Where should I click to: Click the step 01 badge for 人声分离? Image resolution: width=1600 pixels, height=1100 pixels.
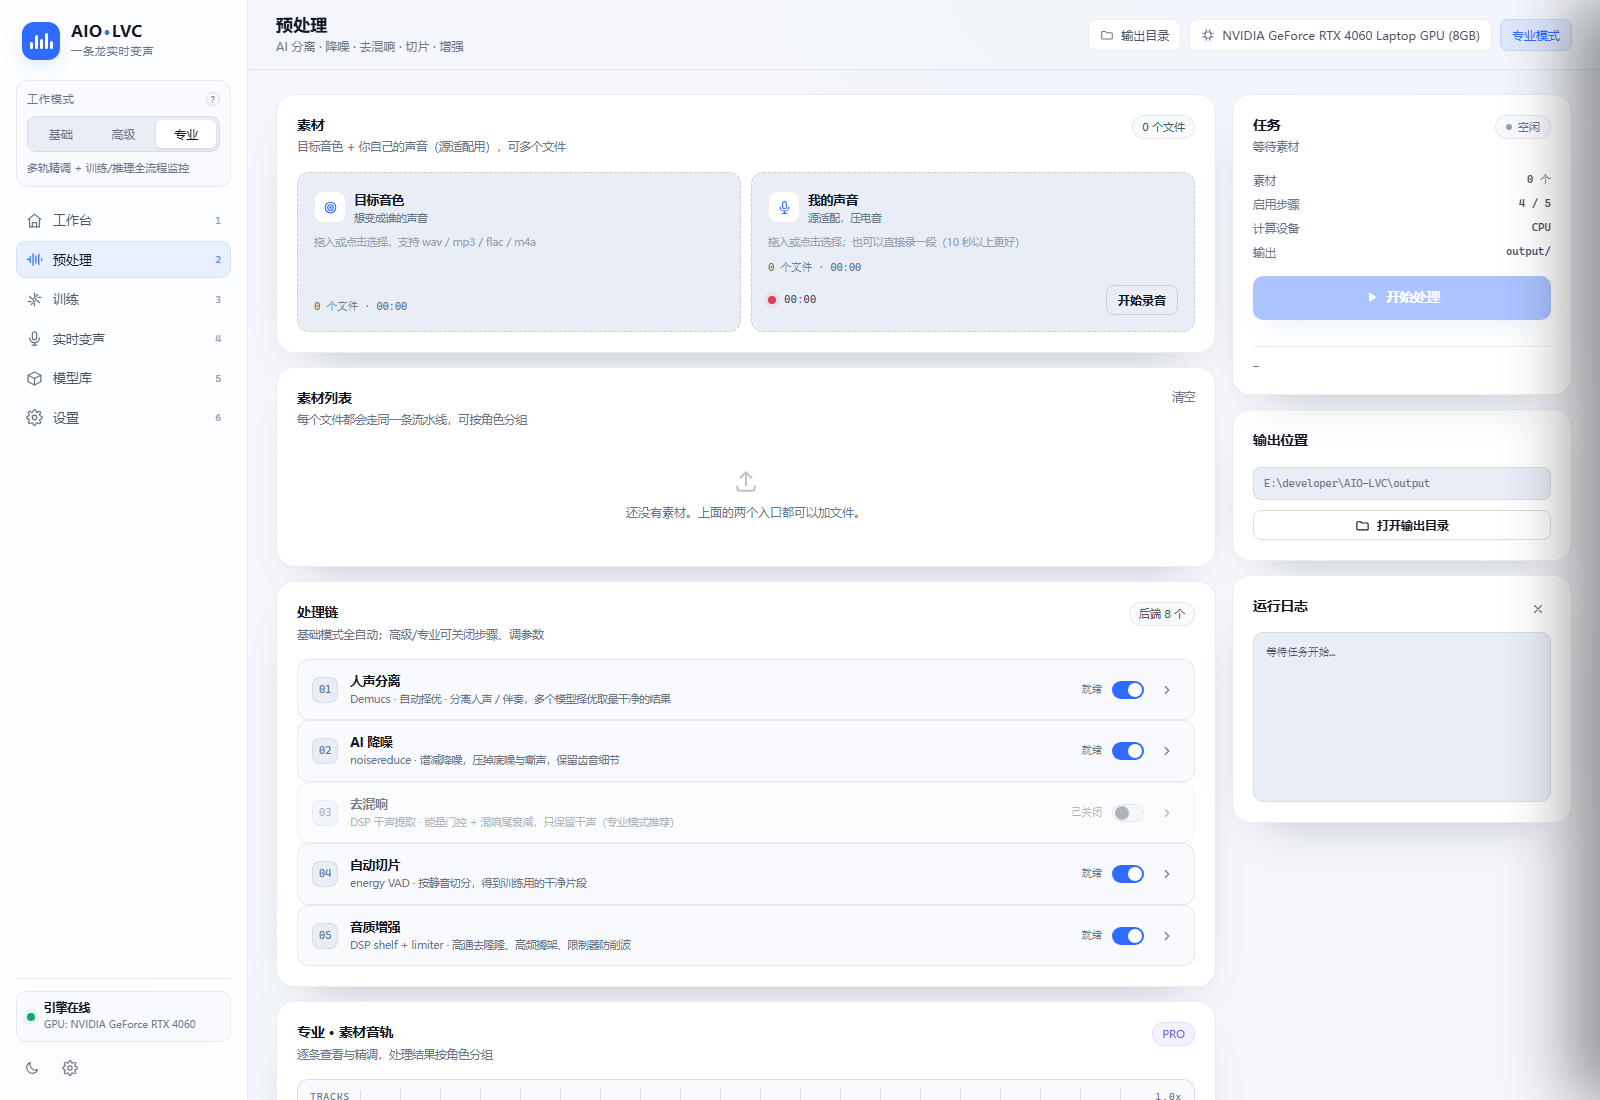(x=325, y=689)
